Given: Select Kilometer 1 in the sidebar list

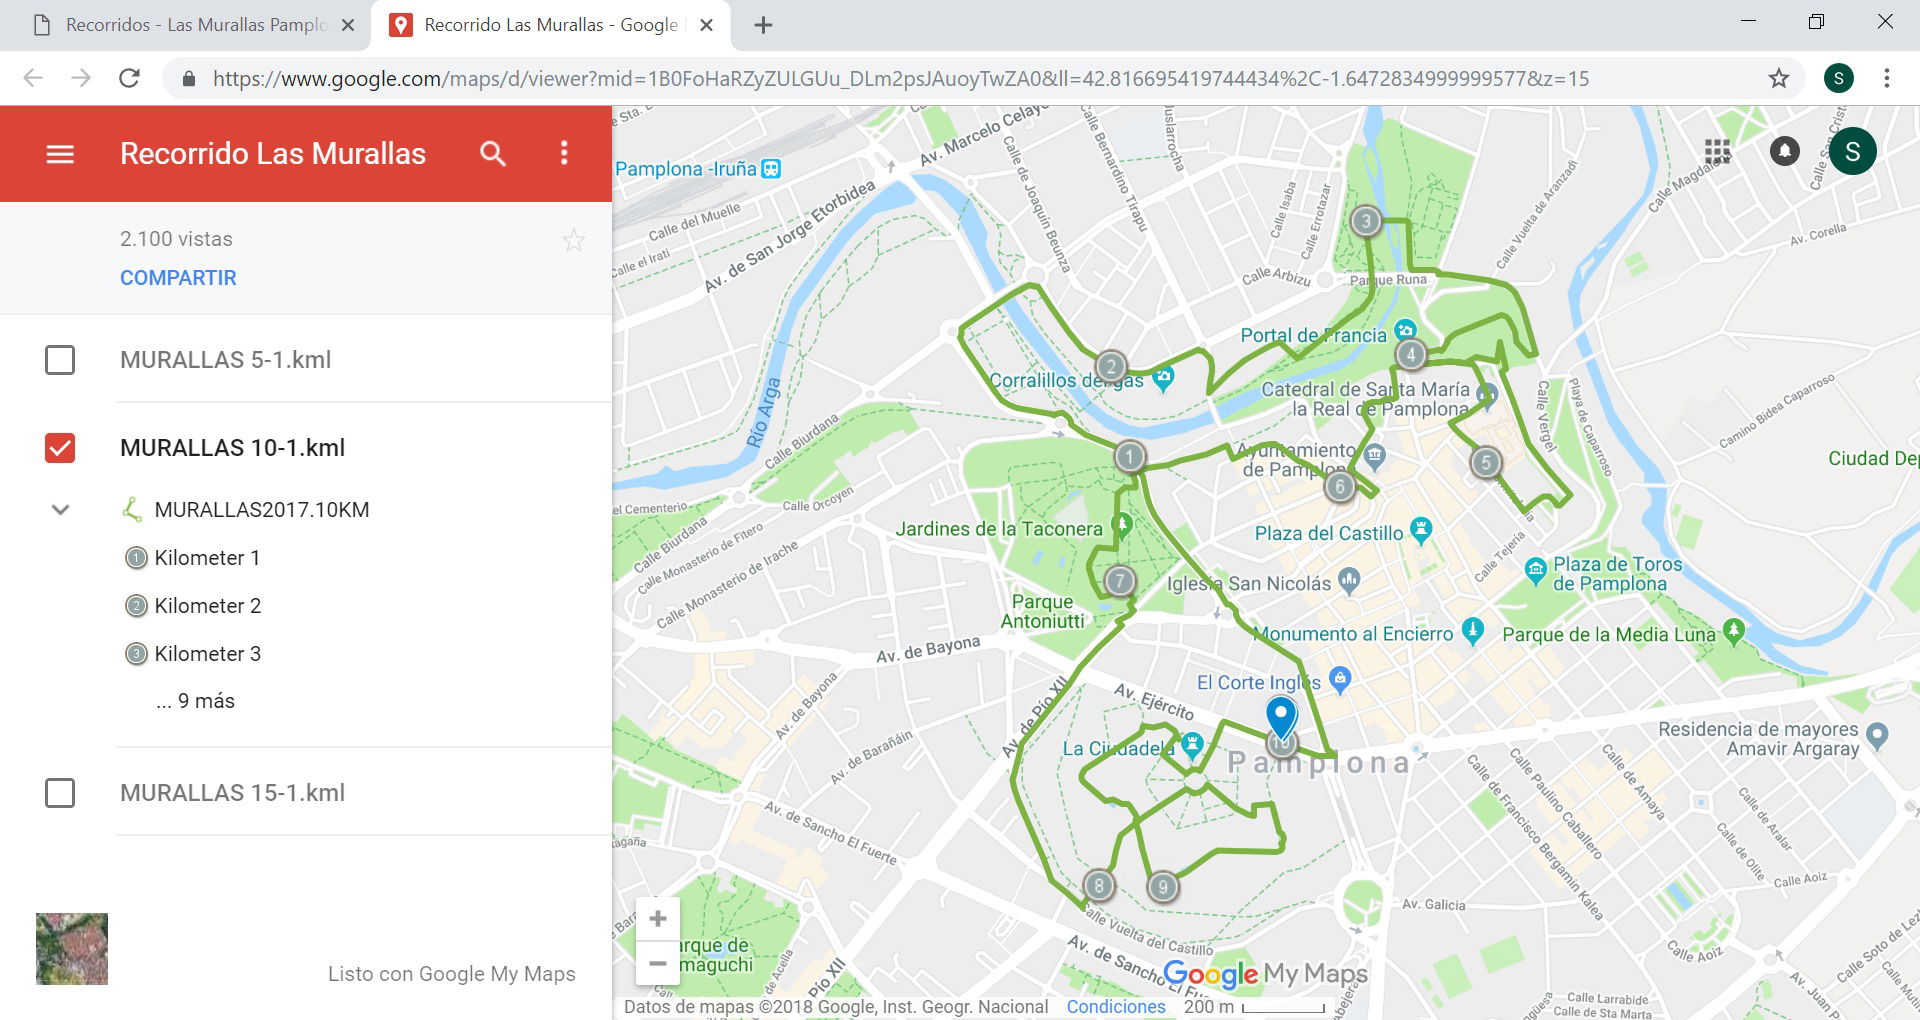Looking at the screenshot, I should 207,558.
